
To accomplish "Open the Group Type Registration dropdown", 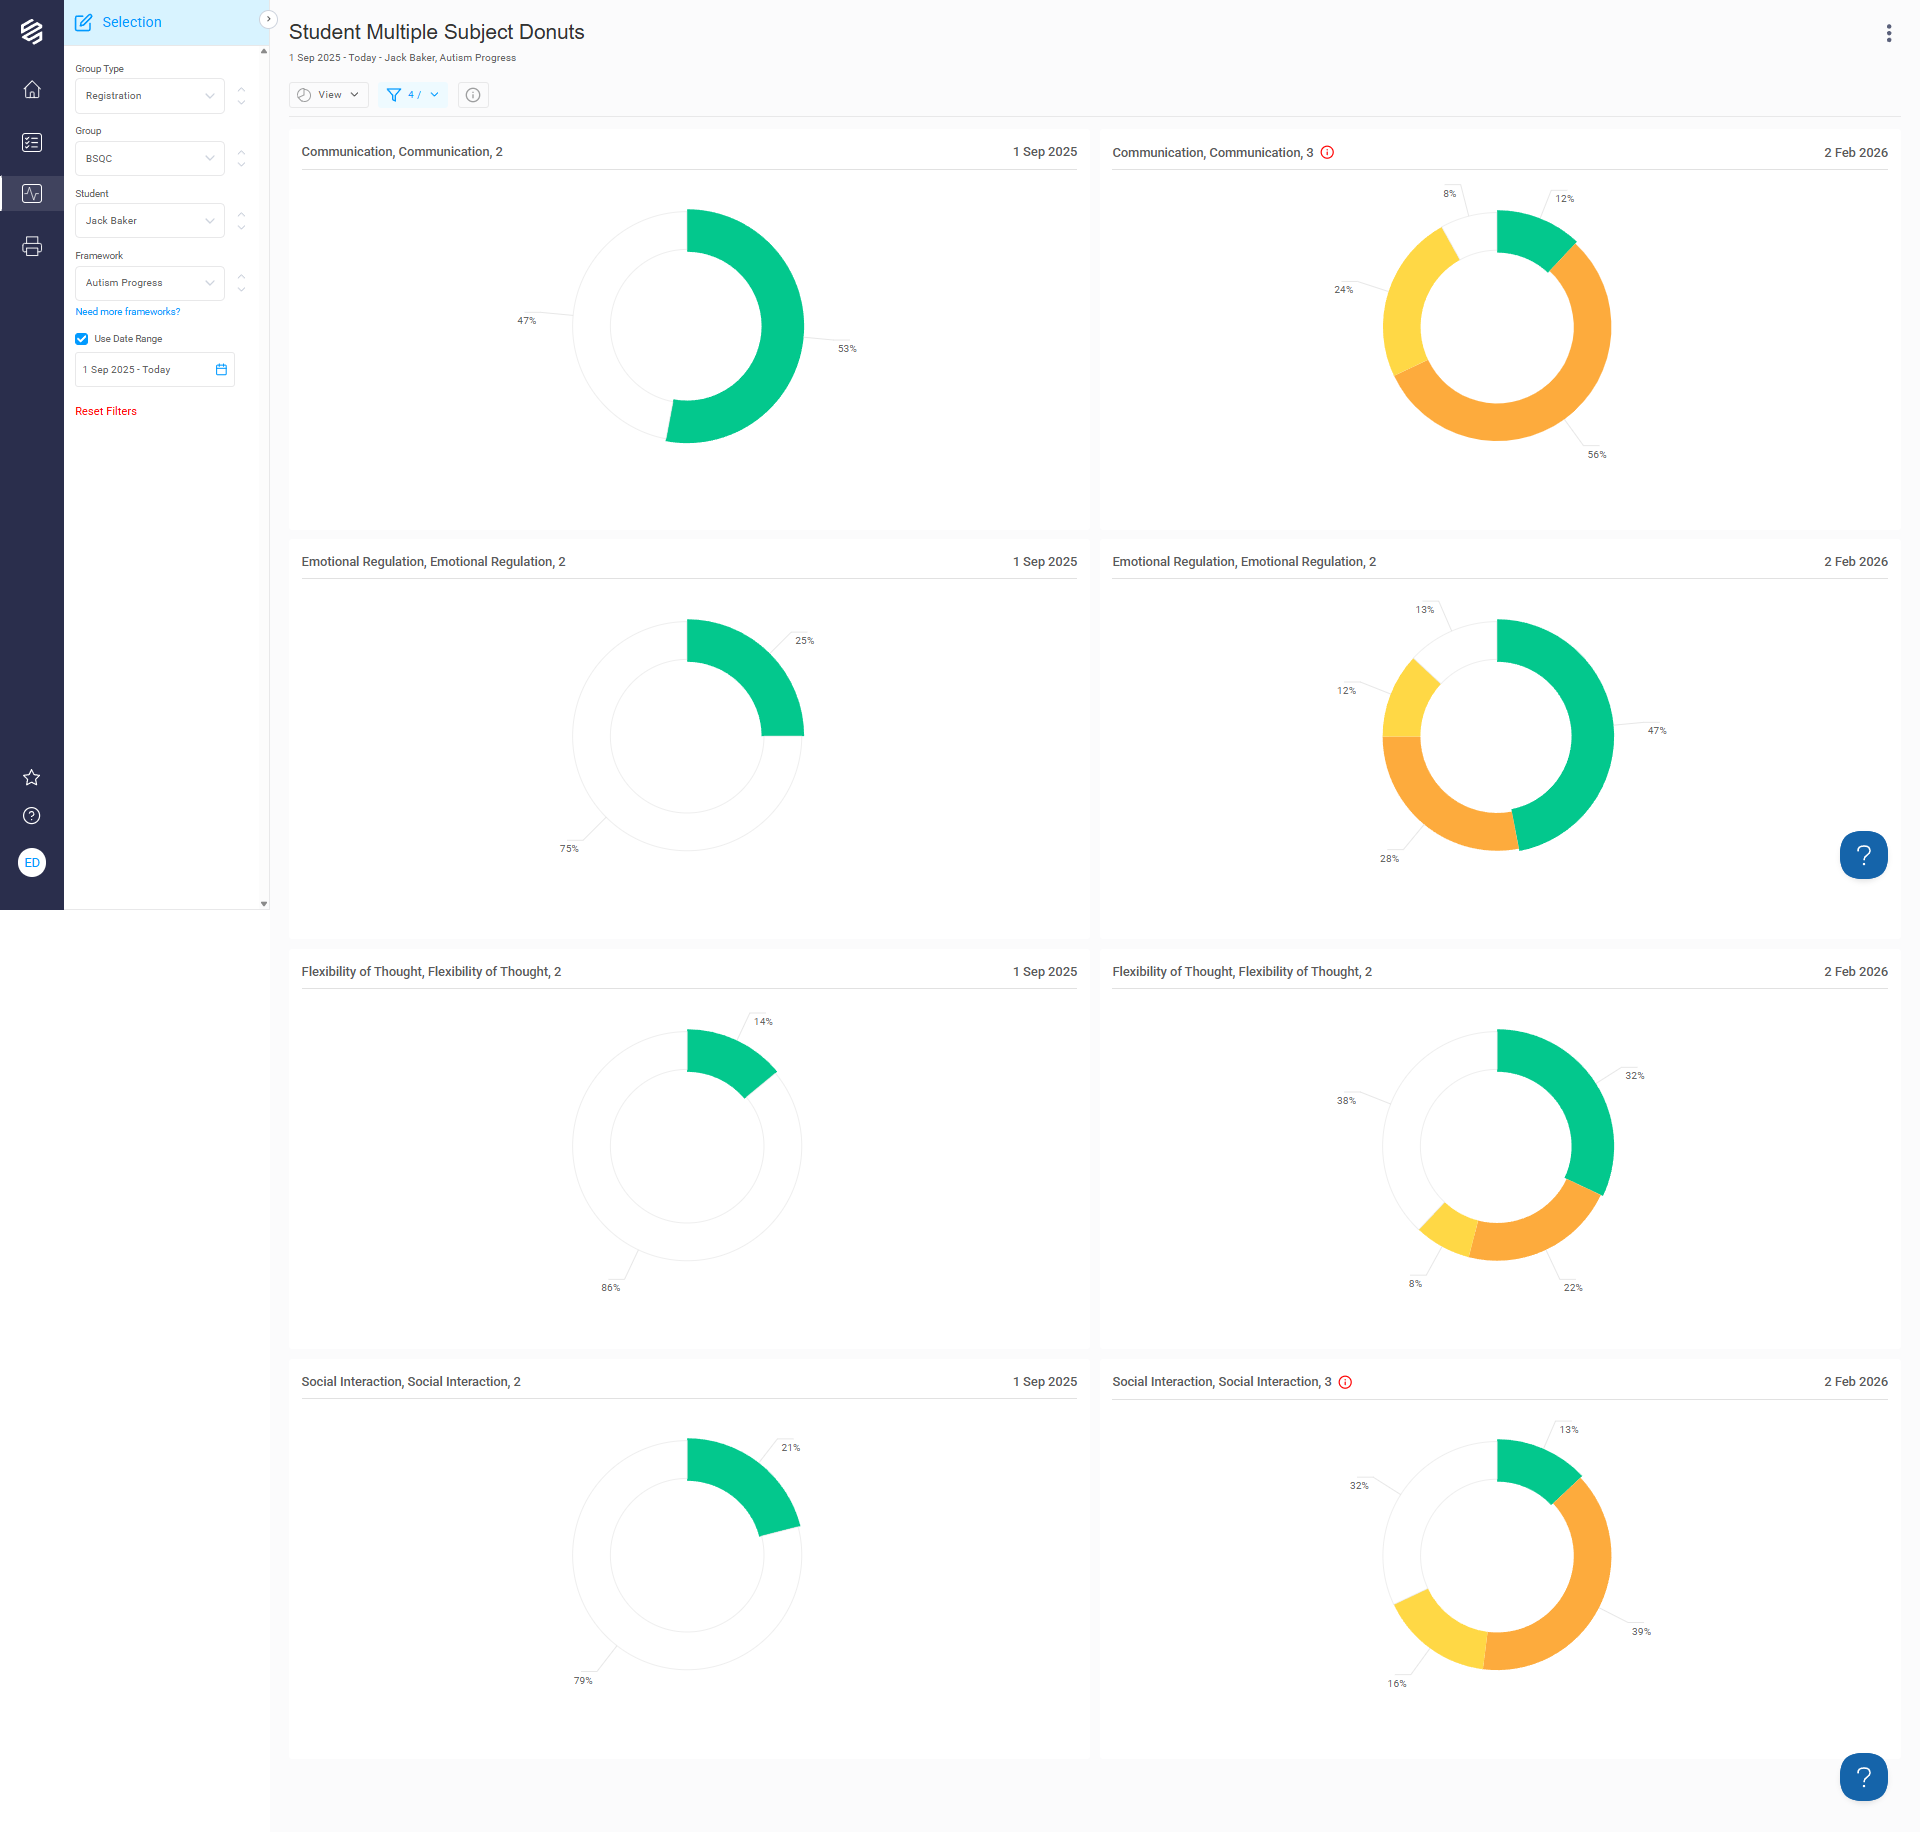I will pos(149,96).
